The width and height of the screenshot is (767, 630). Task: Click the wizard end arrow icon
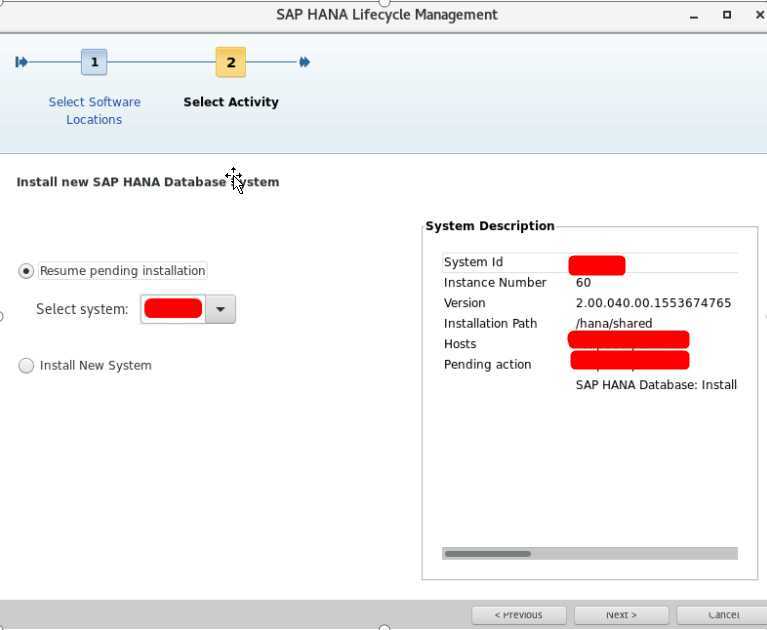tap(304, 62)
